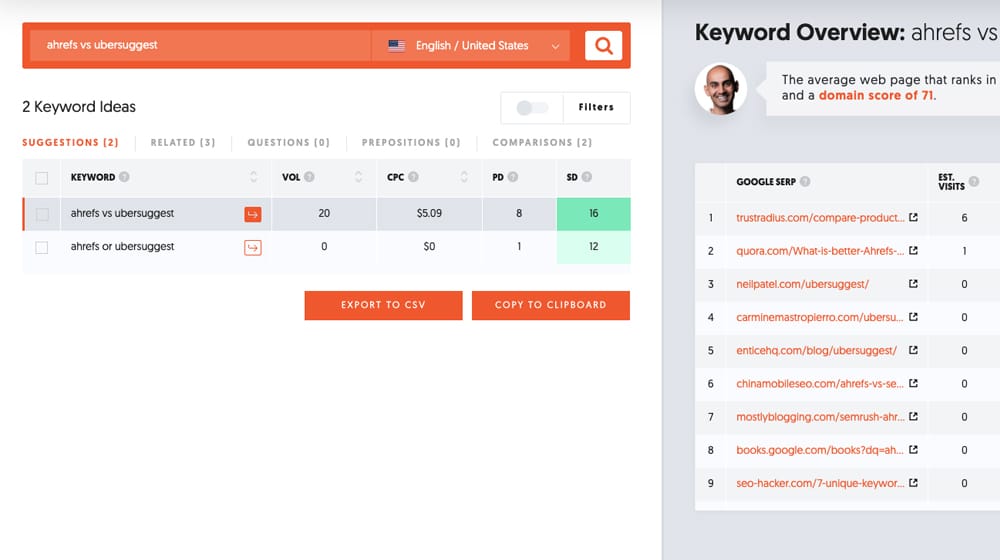Select the SUGGESTIONS (2) tab

point(70,142)
